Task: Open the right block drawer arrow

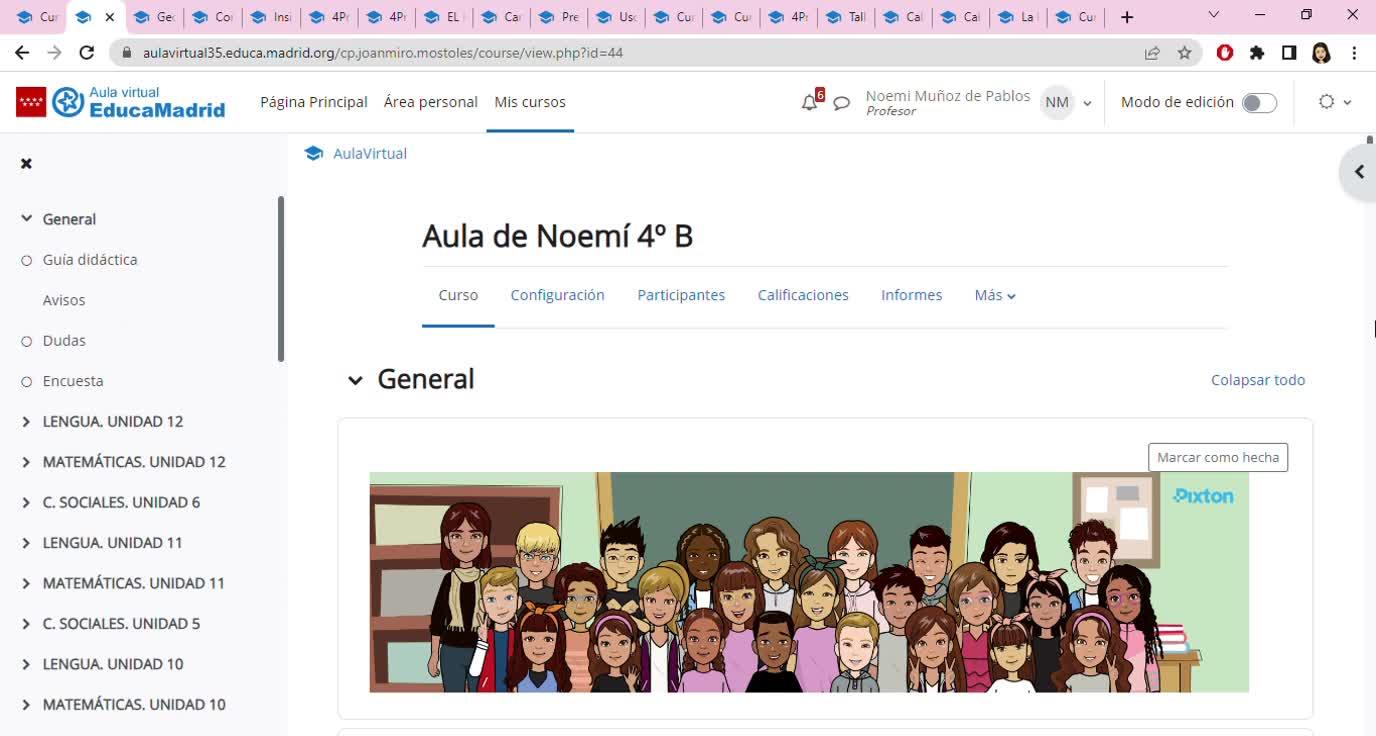Action: 1359,172
